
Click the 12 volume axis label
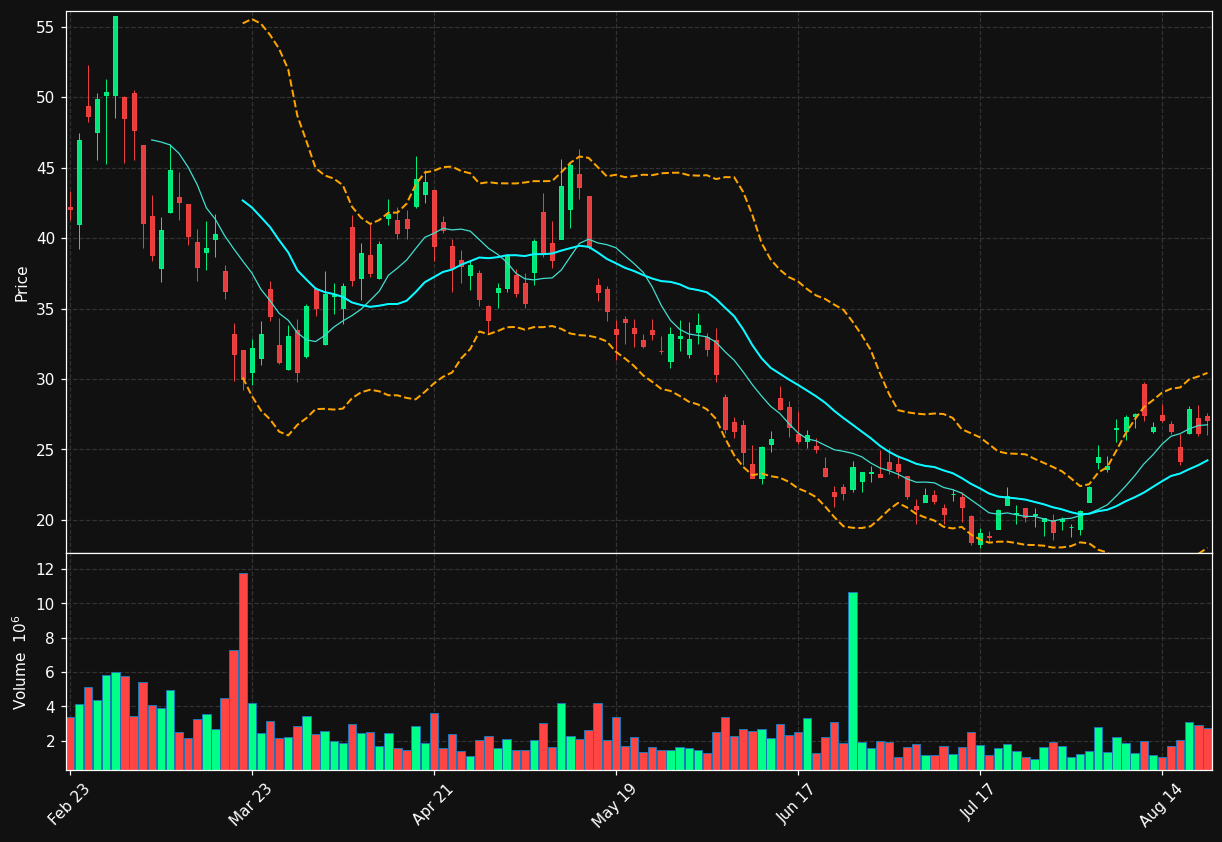coord(46,570)
